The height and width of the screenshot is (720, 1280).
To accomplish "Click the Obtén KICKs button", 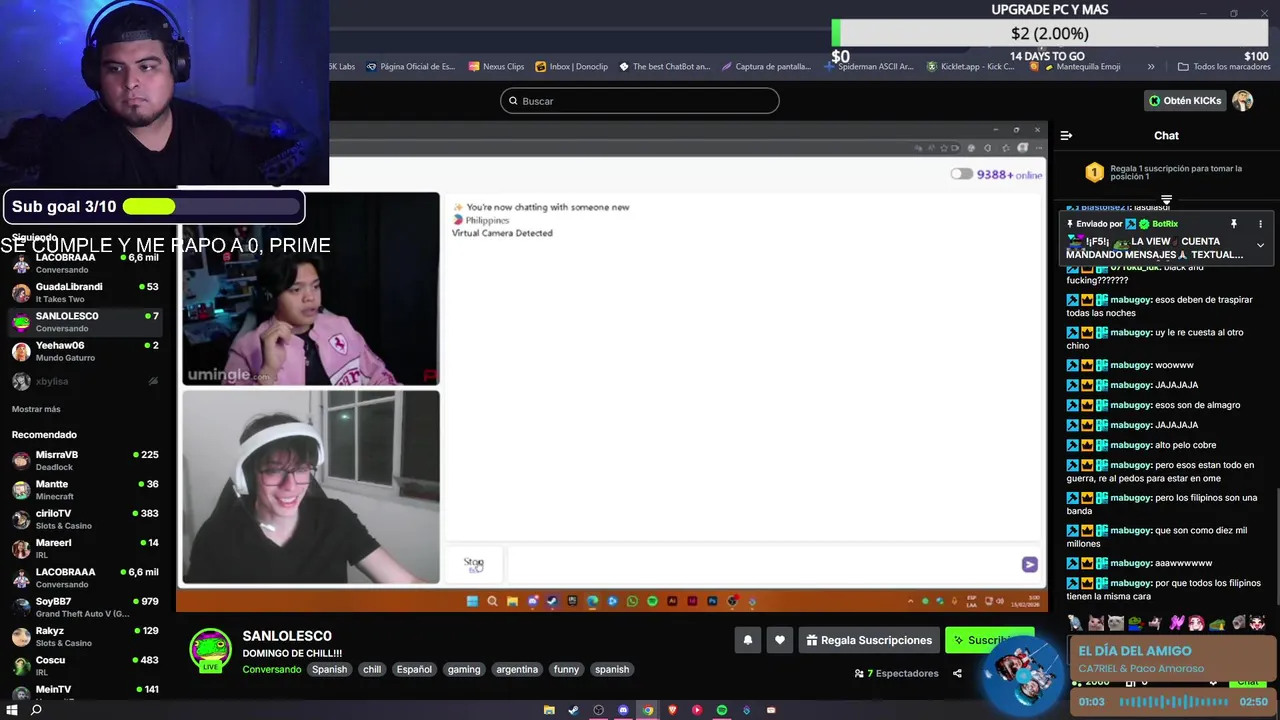I will pos(1185,101).
